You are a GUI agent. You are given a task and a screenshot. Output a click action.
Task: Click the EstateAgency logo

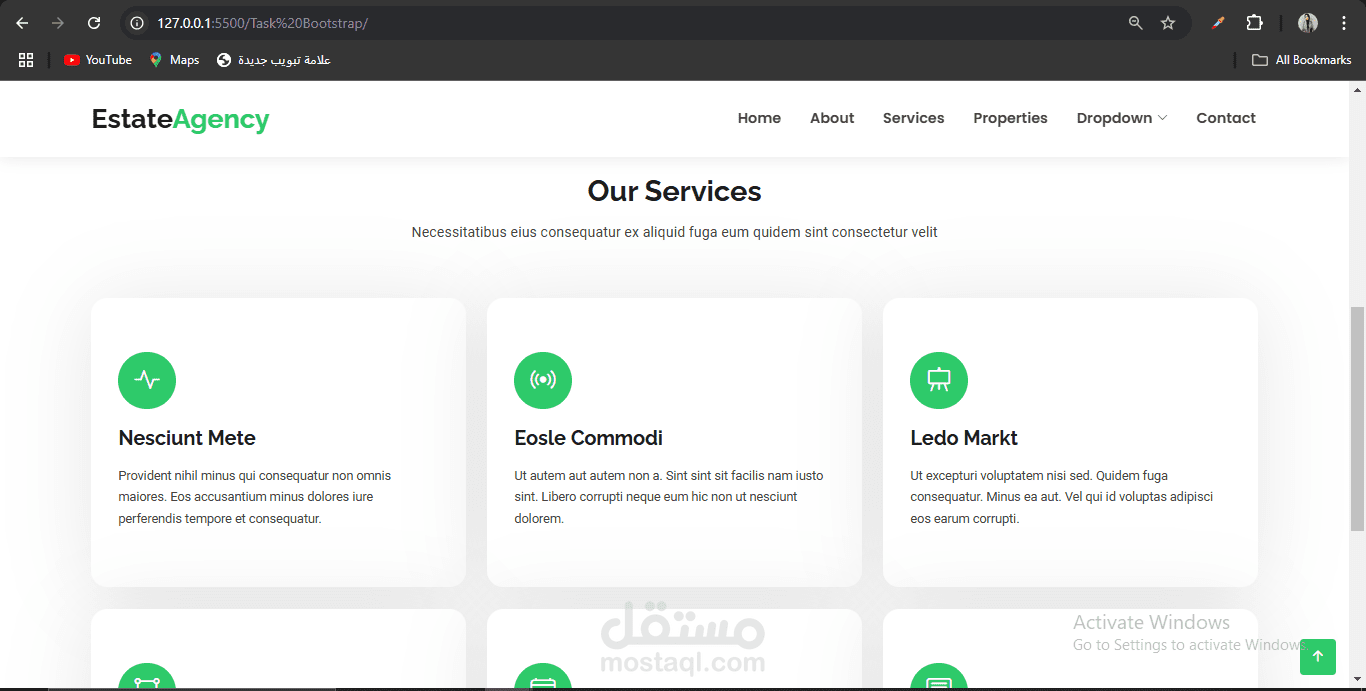[181, 119]
